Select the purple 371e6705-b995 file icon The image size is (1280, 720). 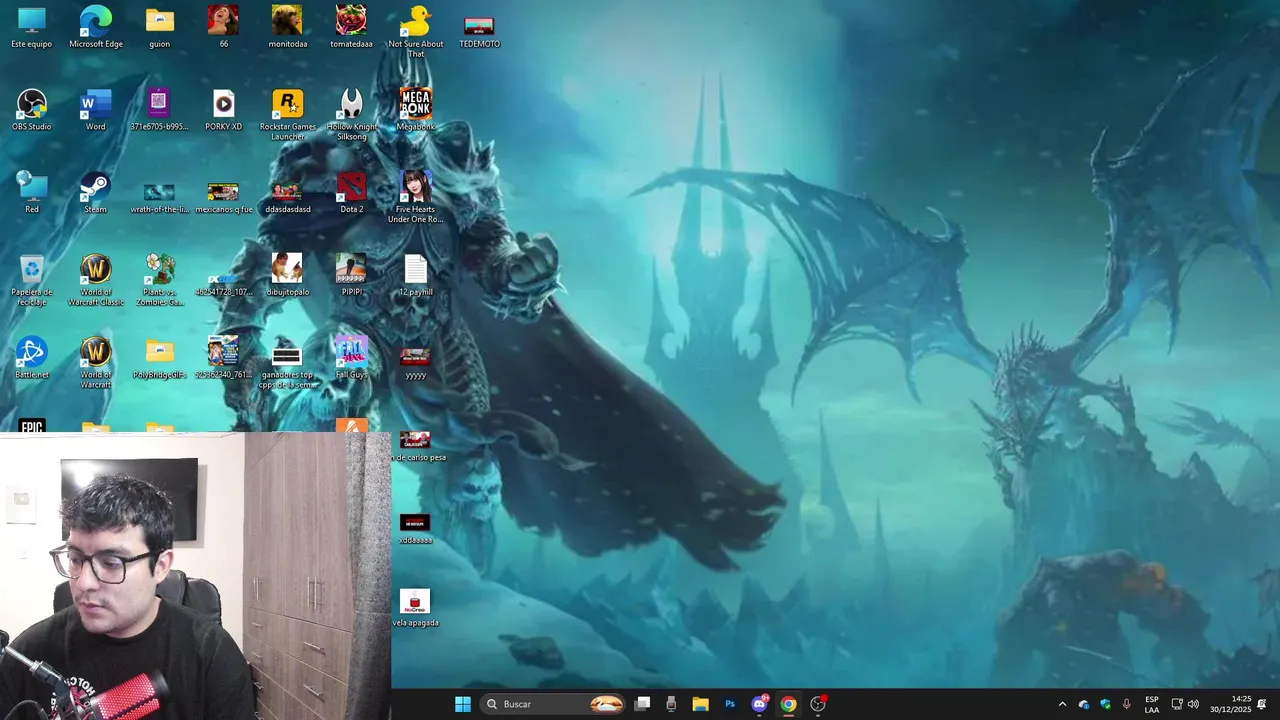(x=159, y=110)
